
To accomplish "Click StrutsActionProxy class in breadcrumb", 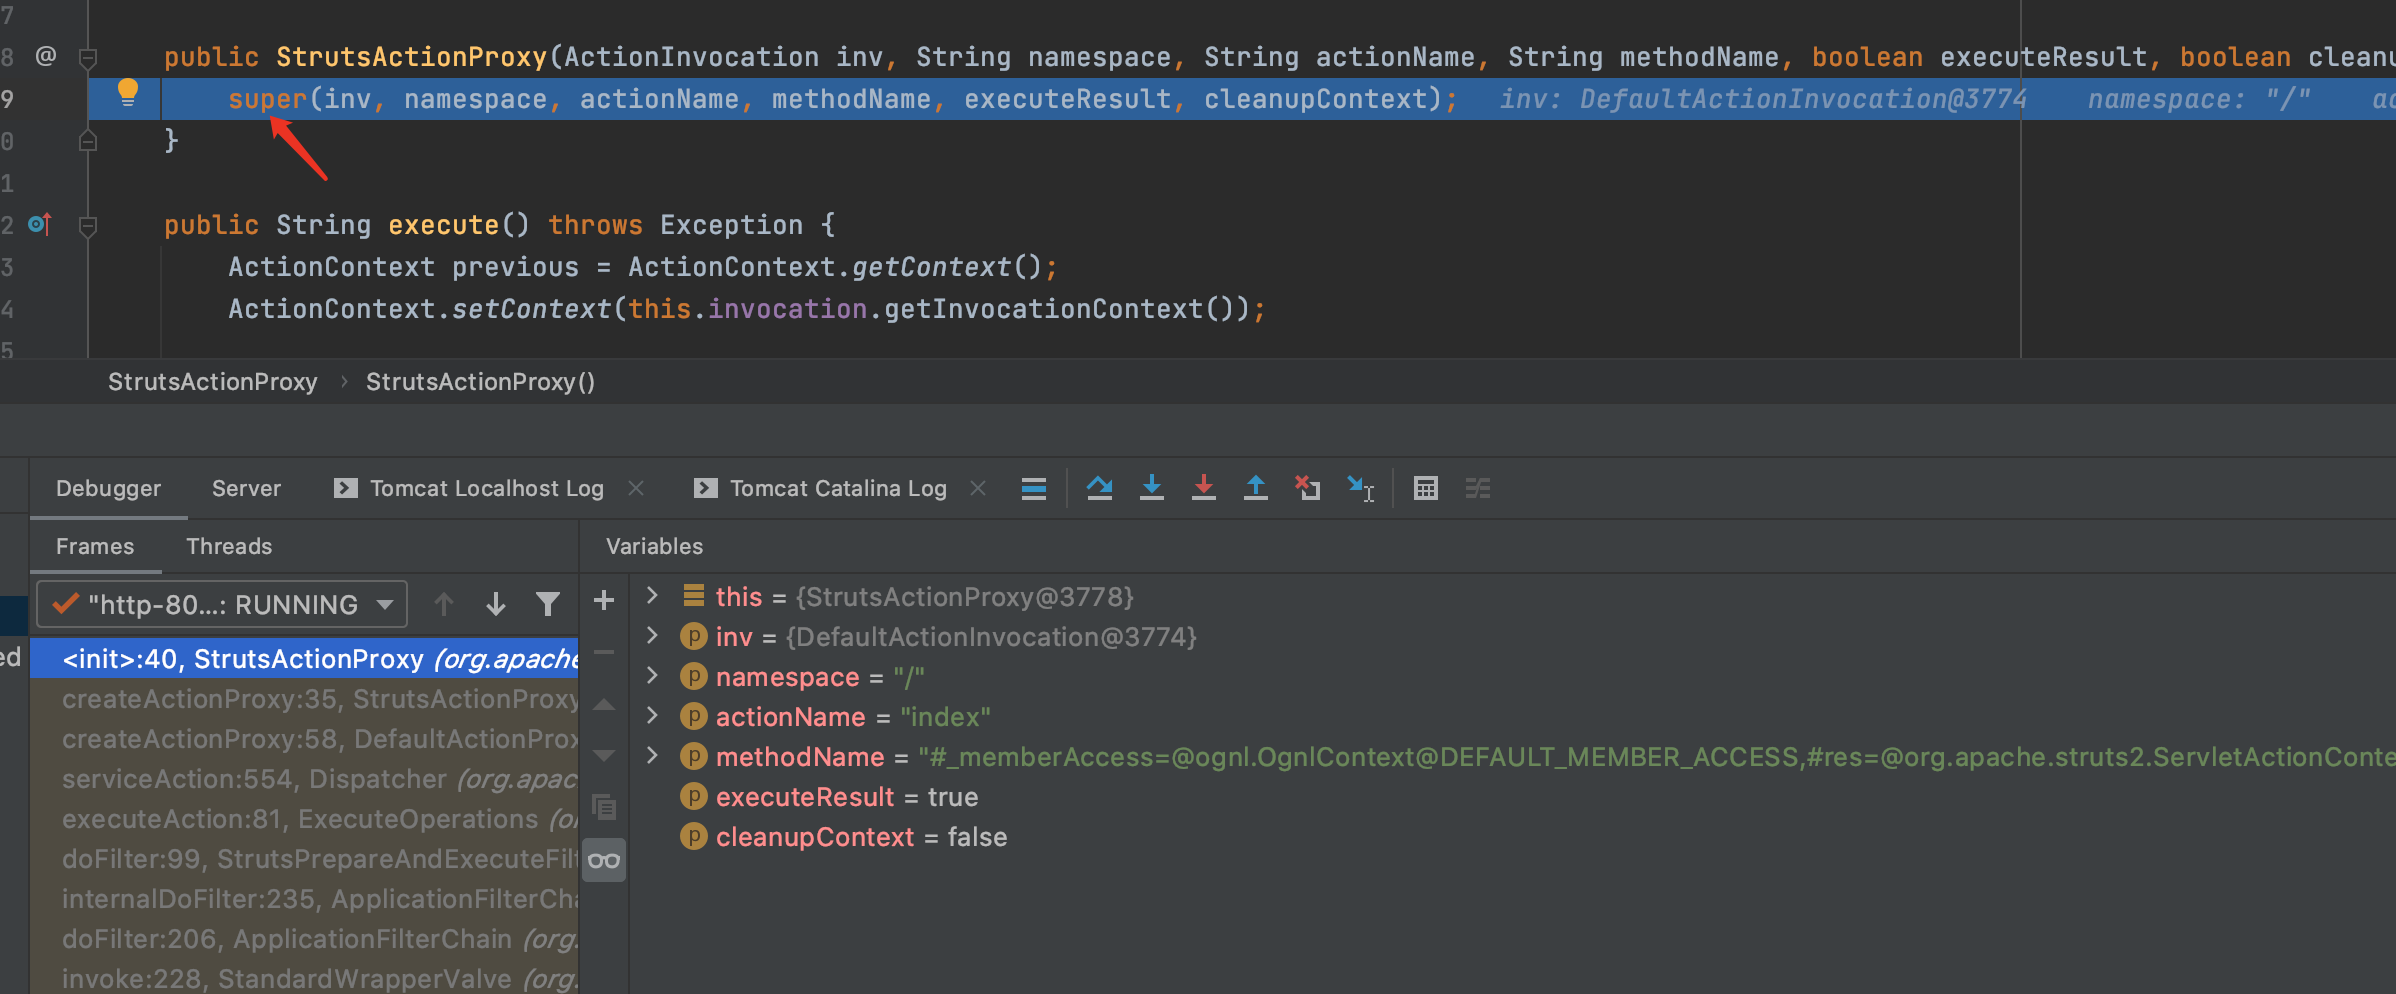I will click(212, 382).
